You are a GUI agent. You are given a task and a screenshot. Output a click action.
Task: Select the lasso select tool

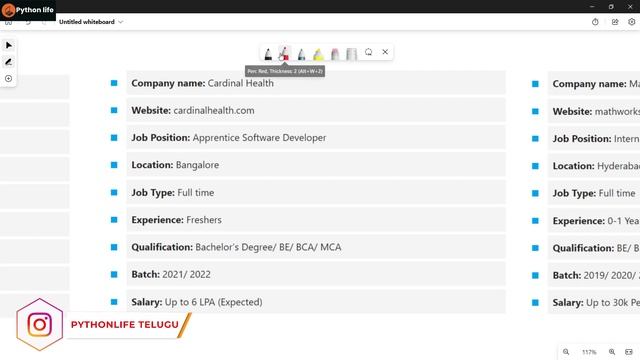pyautogui.click(x=369, y=52)
